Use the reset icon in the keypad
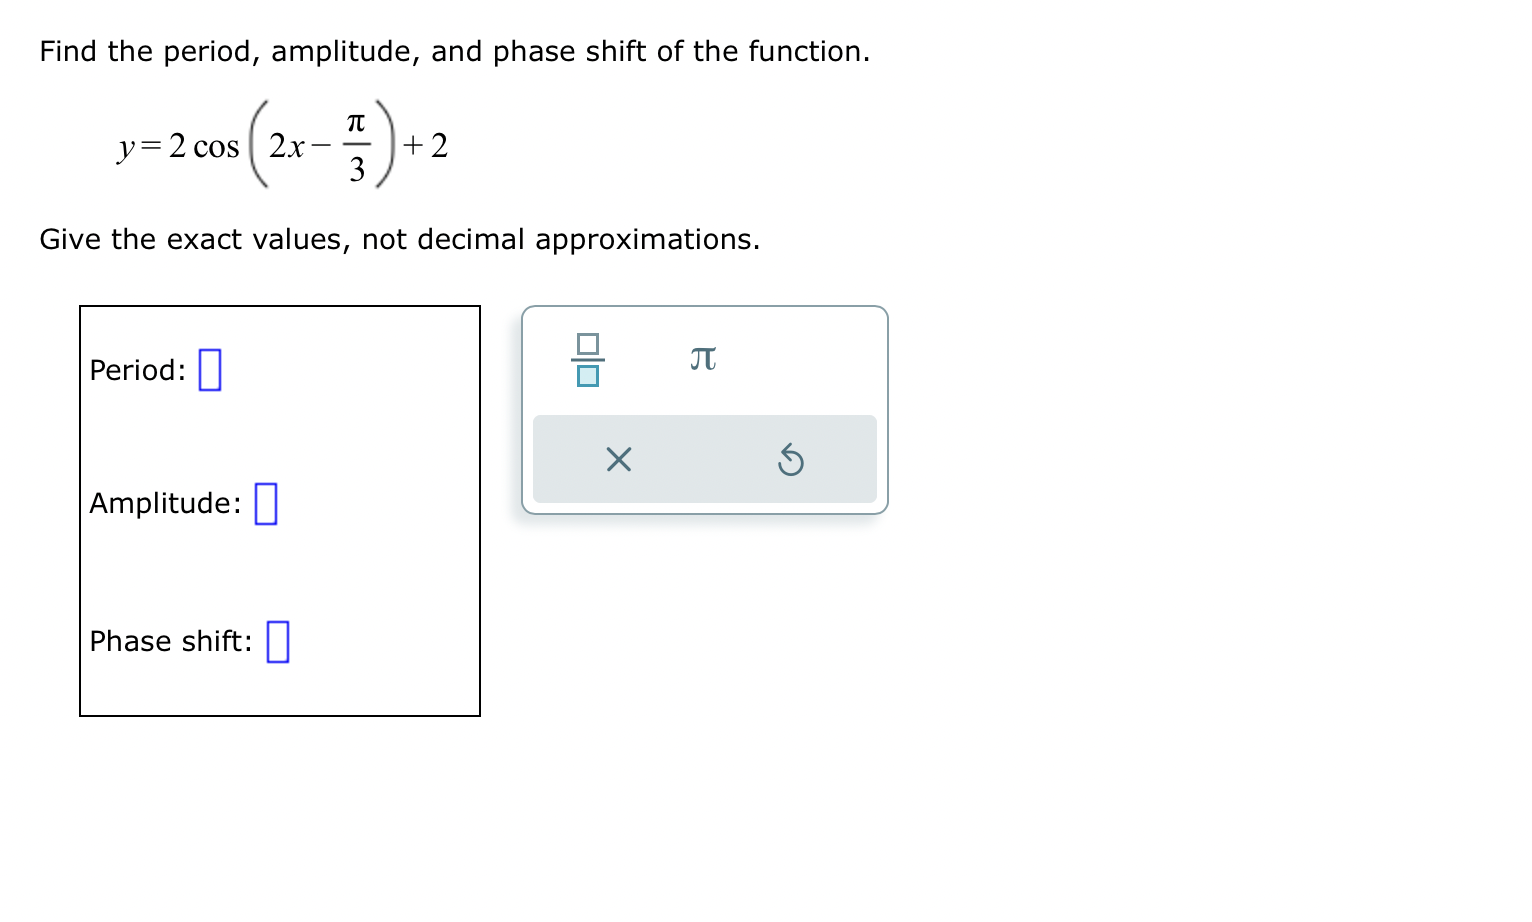The image size is (1532, 922). (790, 460)
